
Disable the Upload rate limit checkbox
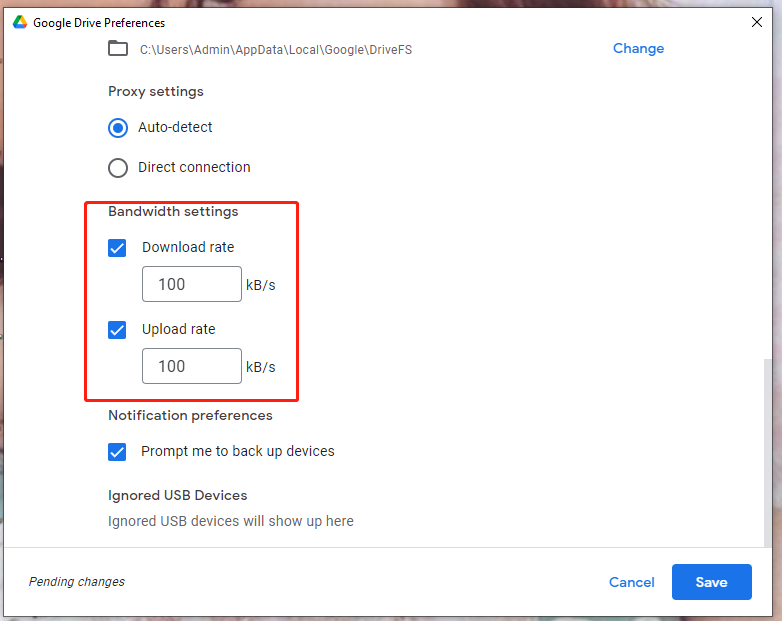118,330
